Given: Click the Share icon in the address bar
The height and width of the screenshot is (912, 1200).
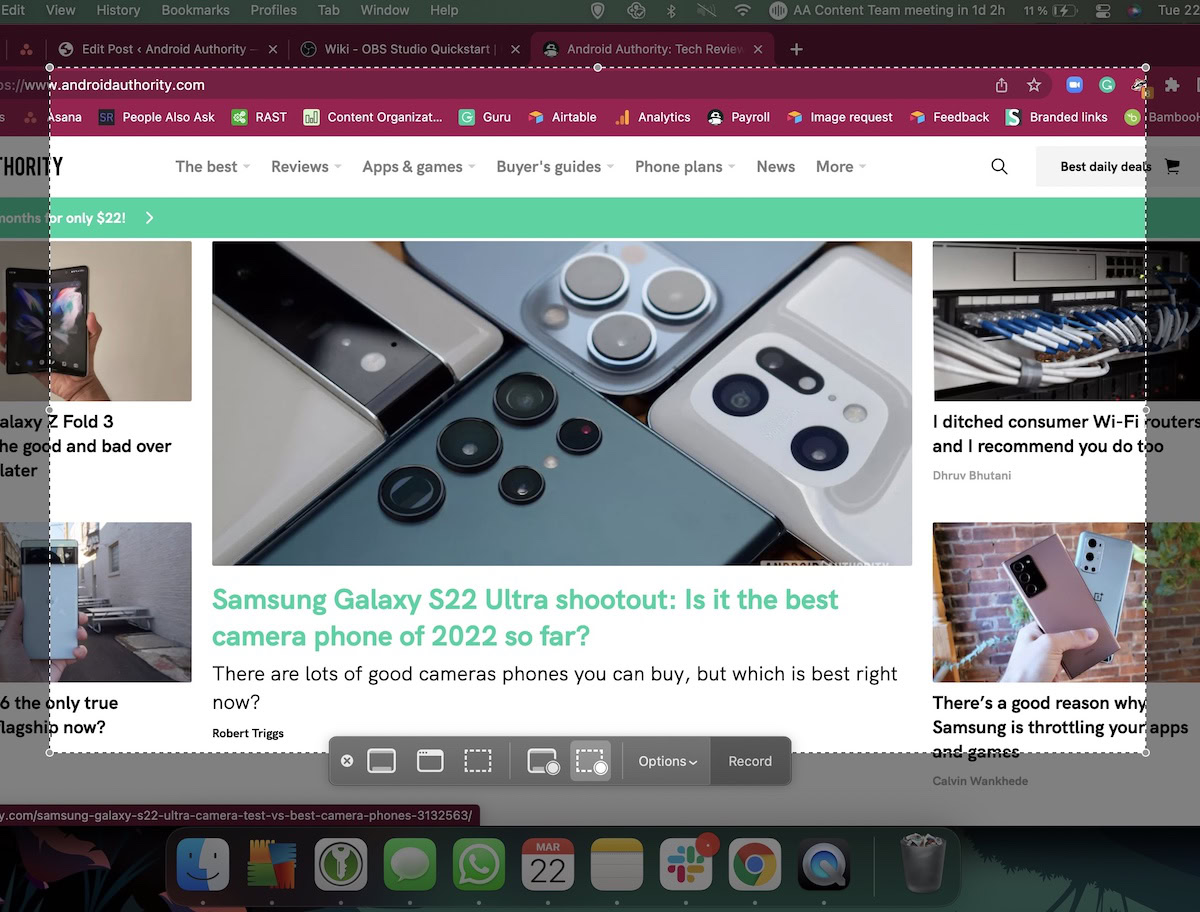Looking at the screenshot, I should [1002, 85].
